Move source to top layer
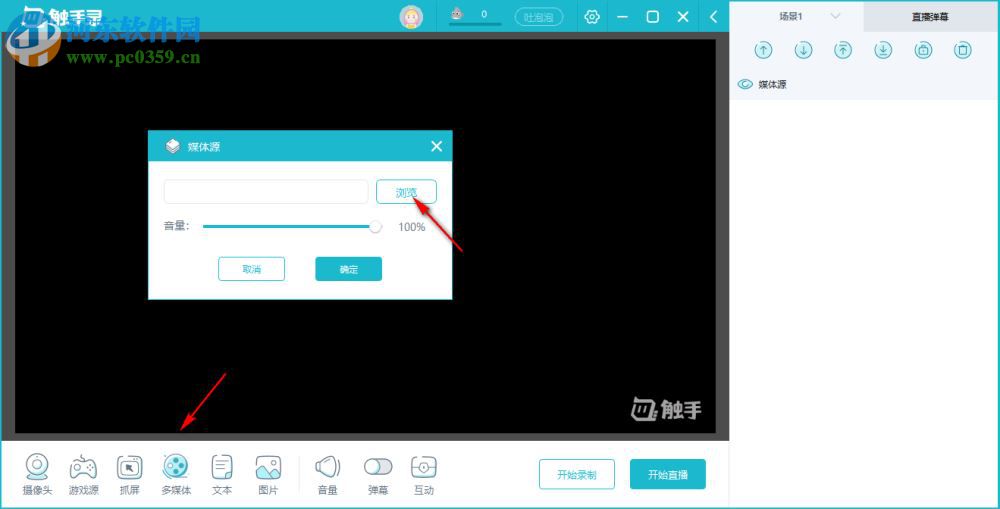 [x=843, y=50]
